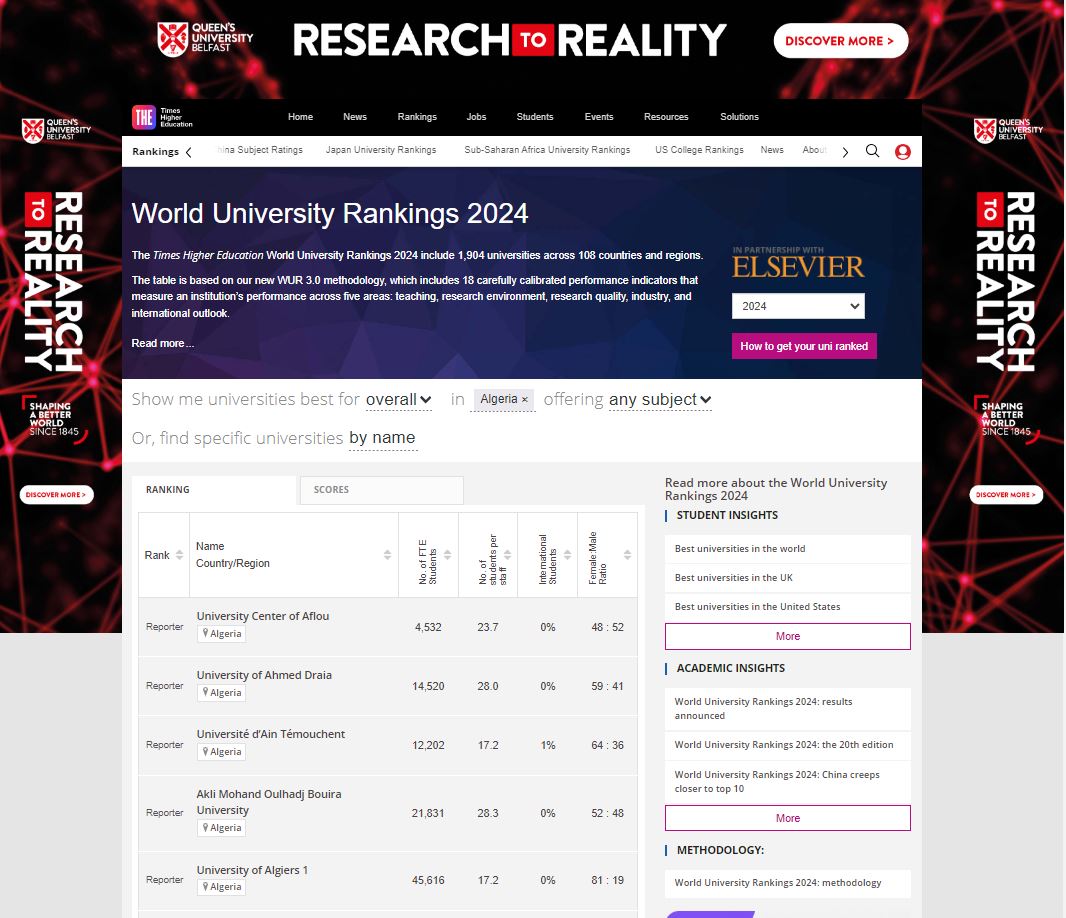Sort by Female:Male Ratio arrows
Image resolution: width=1066 pixels, height=918 pixels.
(627, 555)
